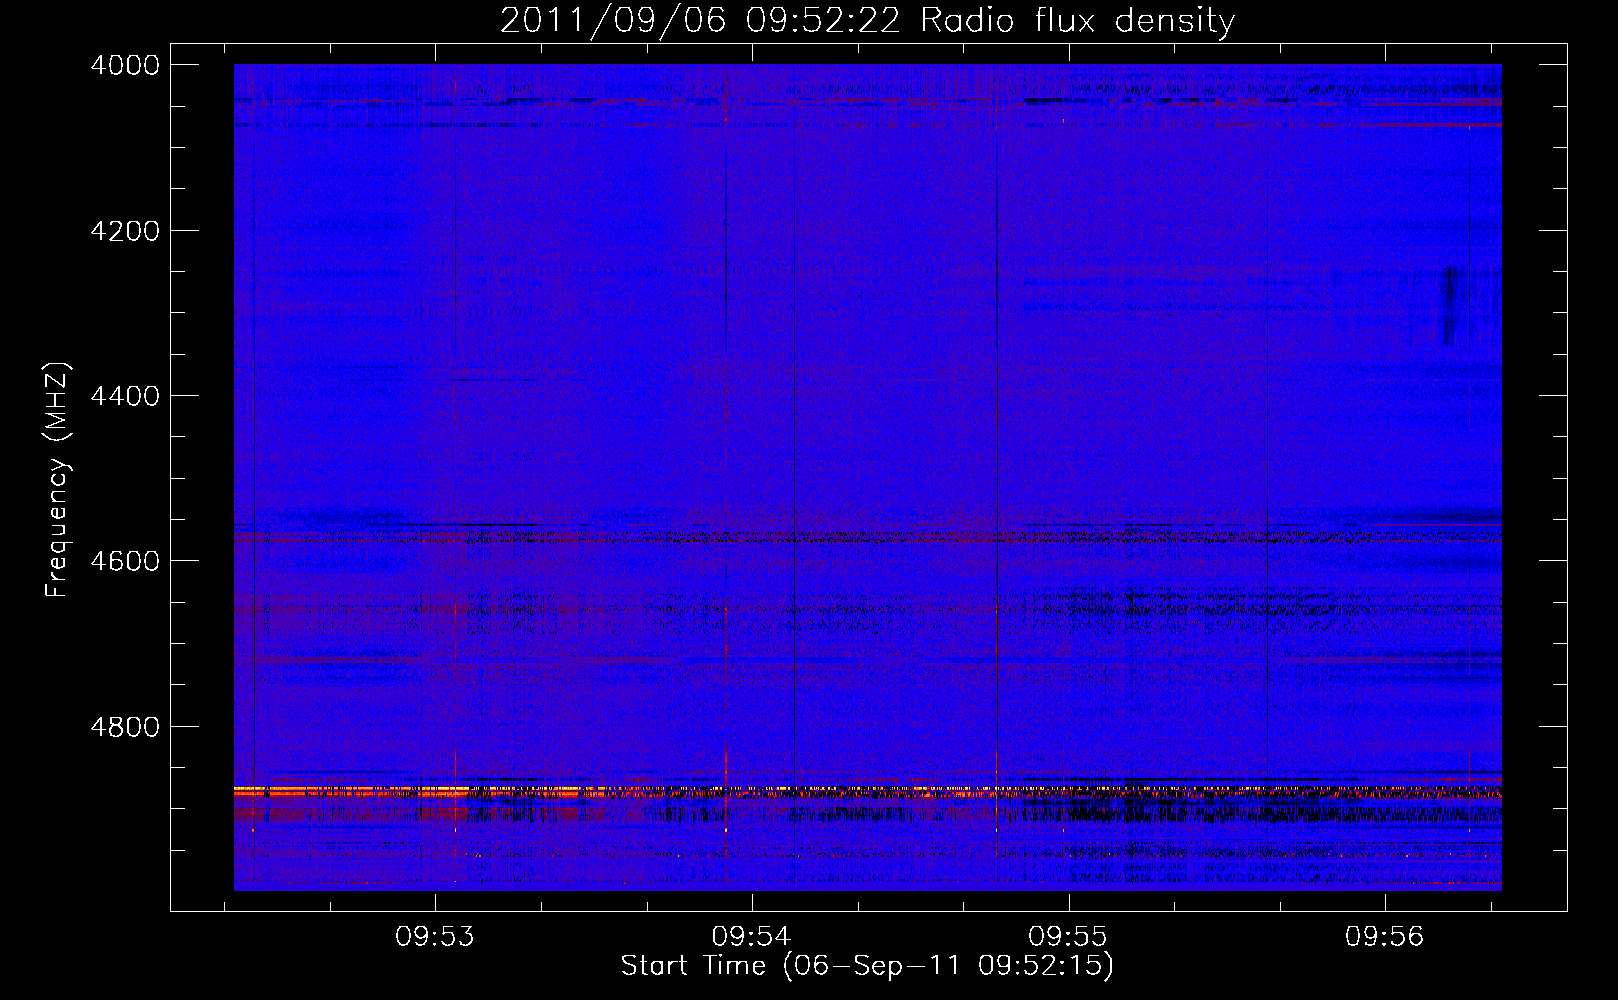Click the 4400 frequency axis label
The width and height of the screenshot is (1618, 1000).
click(x=125, y=396)
